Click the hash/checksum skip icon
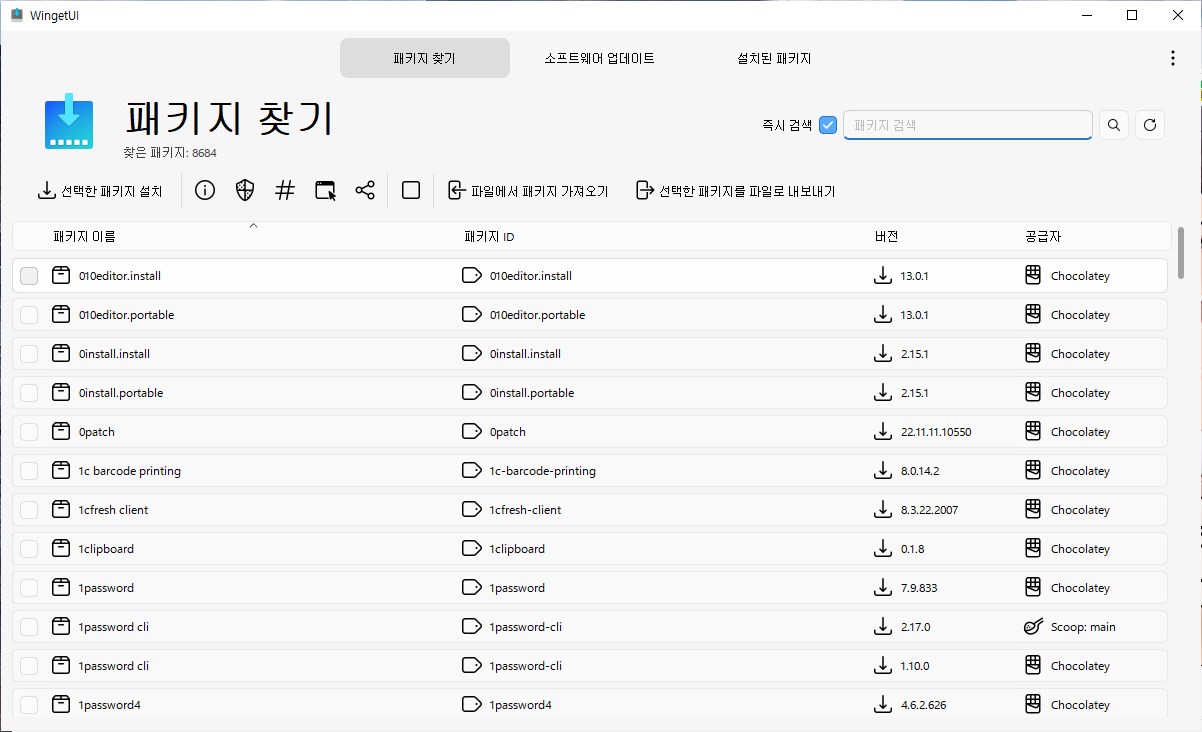1202x732 pixels. [284, 190]
